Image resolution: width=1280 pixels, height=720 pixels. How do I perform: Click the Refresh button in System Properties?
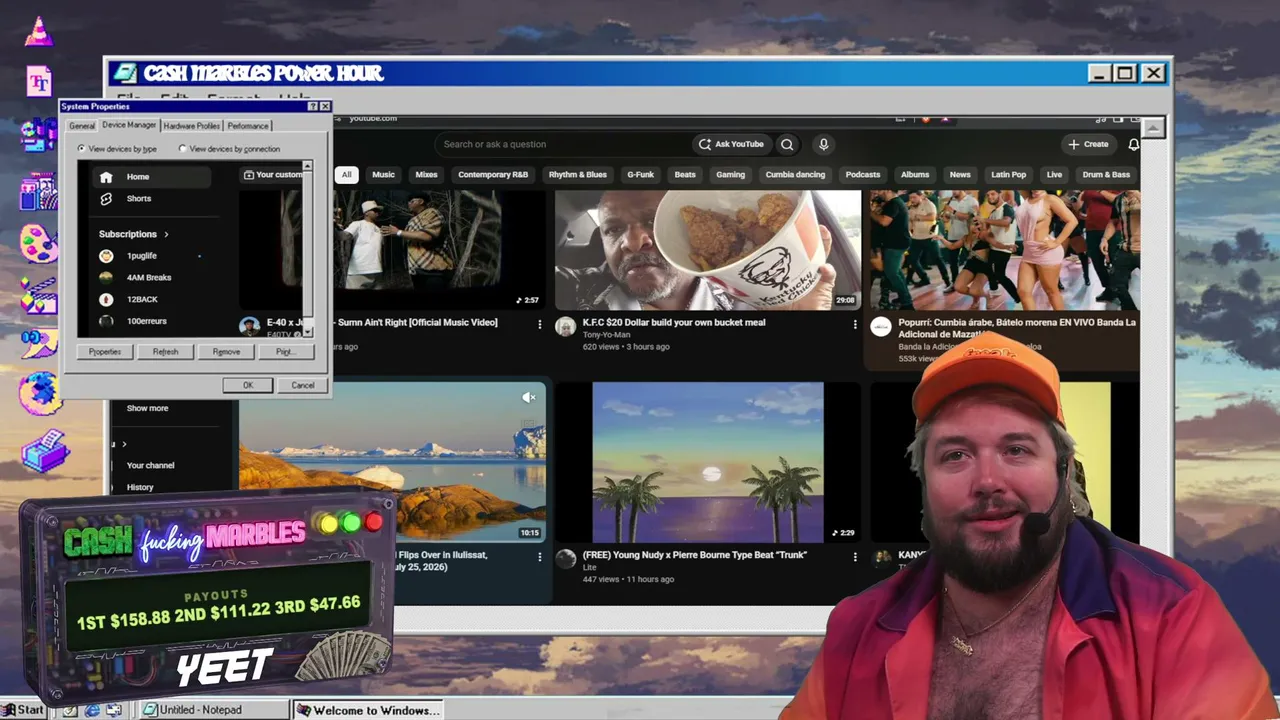pyautogui.click(x=166, y=352)
